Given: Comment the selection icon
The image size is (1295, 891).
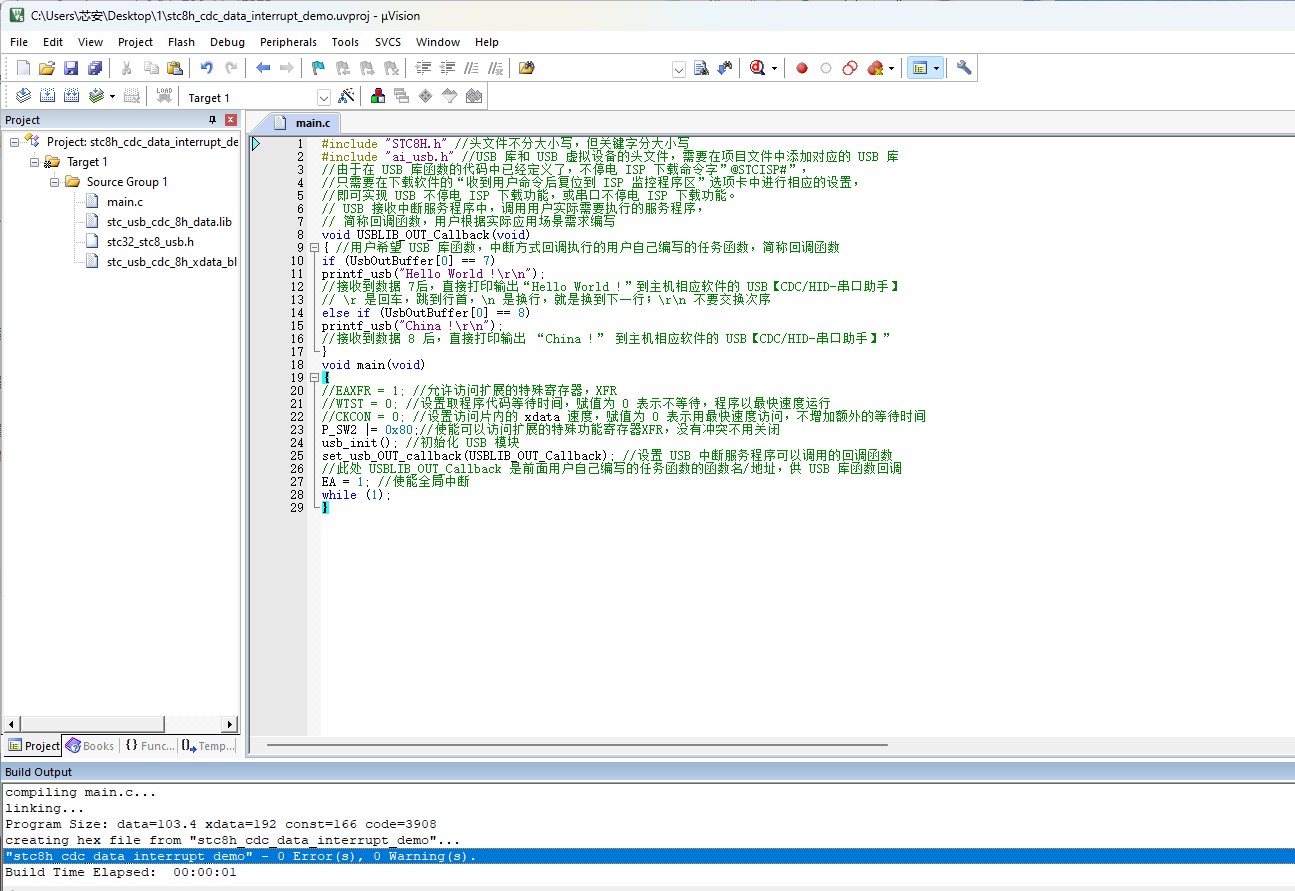Looking at the screenshot, I should point(471,68).
